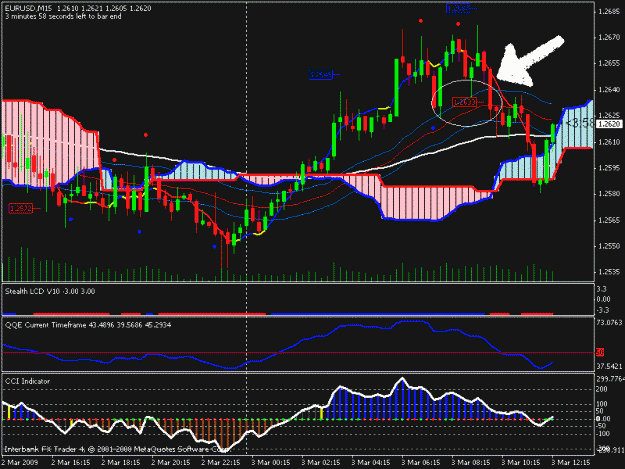Click the "3 Mar 02:15" time label

(320, 463)
